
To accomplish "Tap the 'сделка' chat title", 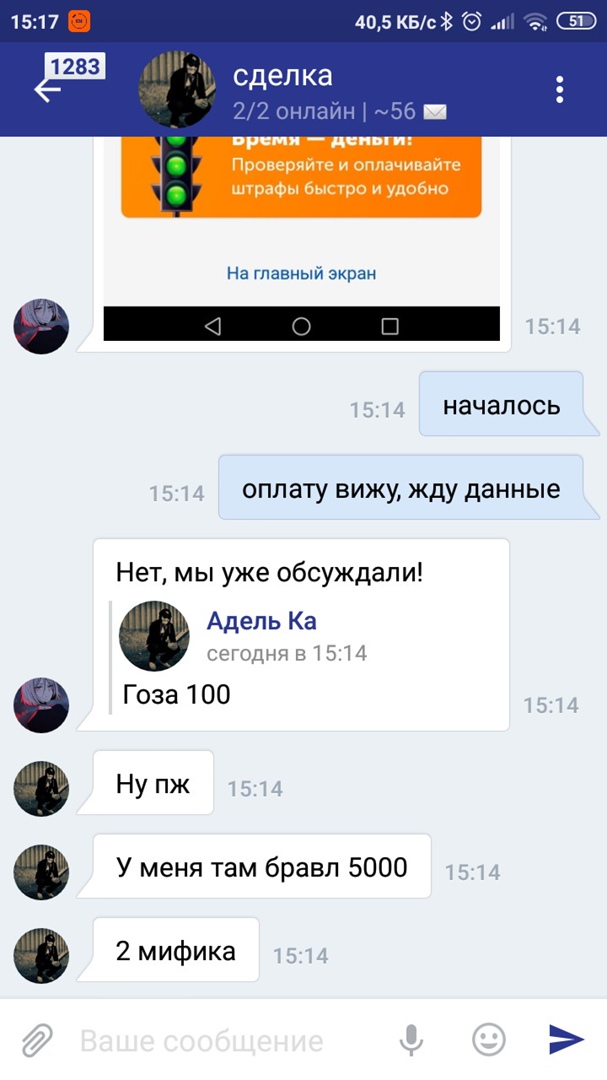I will point(282,76).
